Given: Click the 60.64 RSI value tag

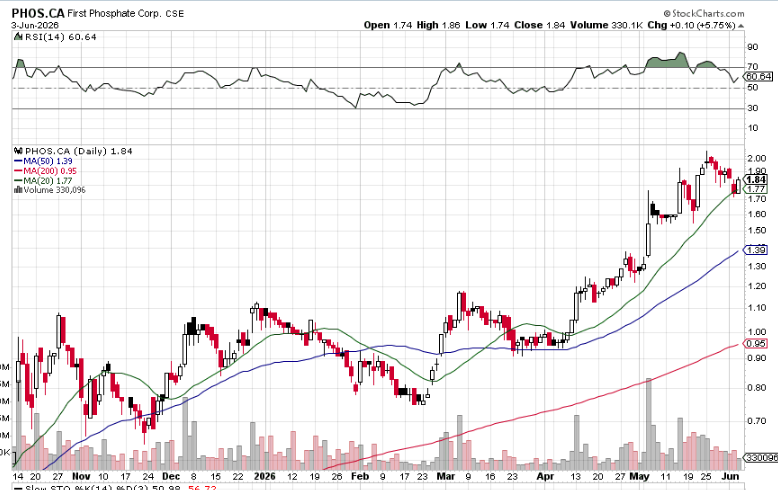Looking at the screenshot, I should click(x=759, y=76).
